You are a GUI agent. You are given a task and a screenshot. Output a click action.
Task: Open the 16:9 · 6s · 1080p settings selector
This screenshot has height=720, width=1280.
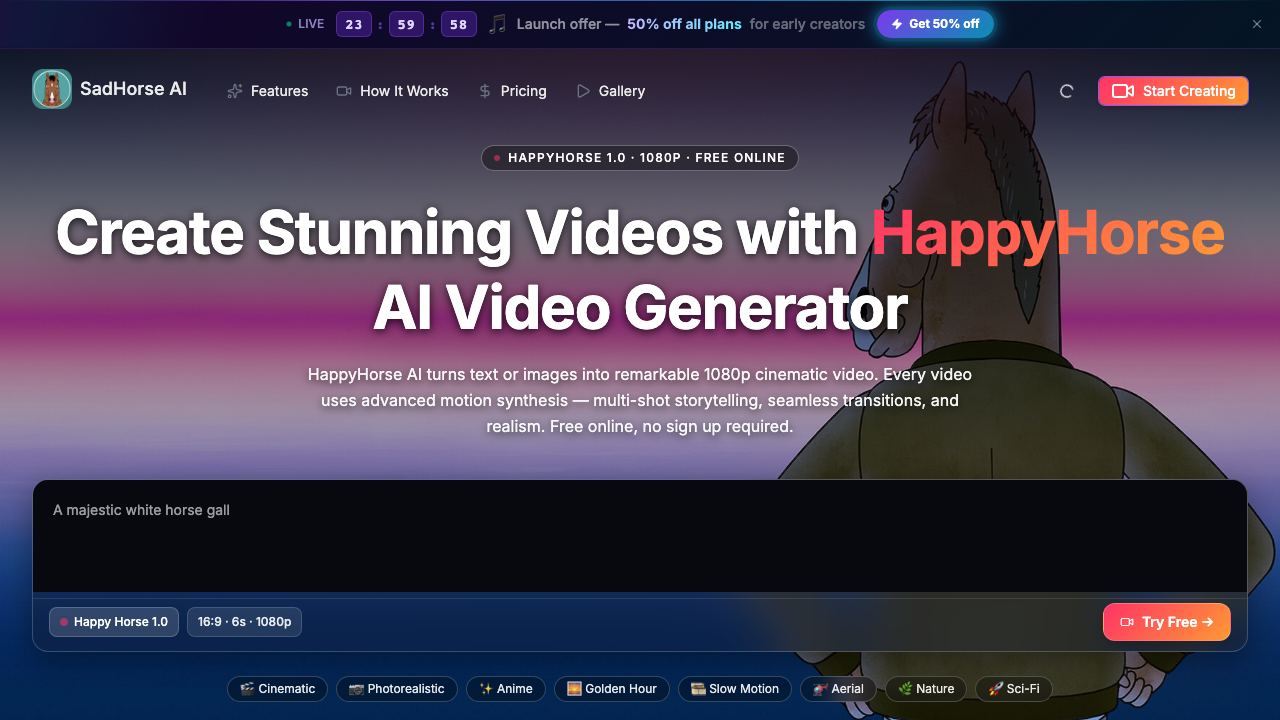point(244,622)
